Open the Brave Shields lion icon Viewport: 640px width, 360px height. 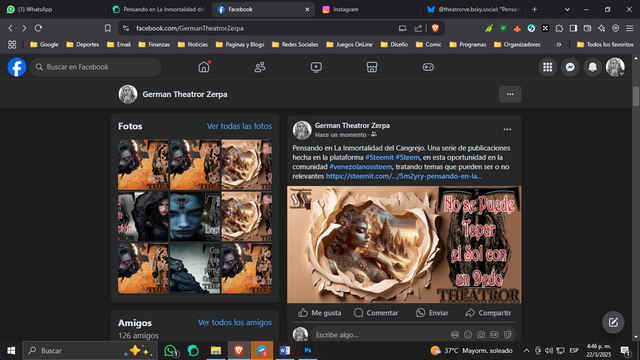[x=435, y=28]
